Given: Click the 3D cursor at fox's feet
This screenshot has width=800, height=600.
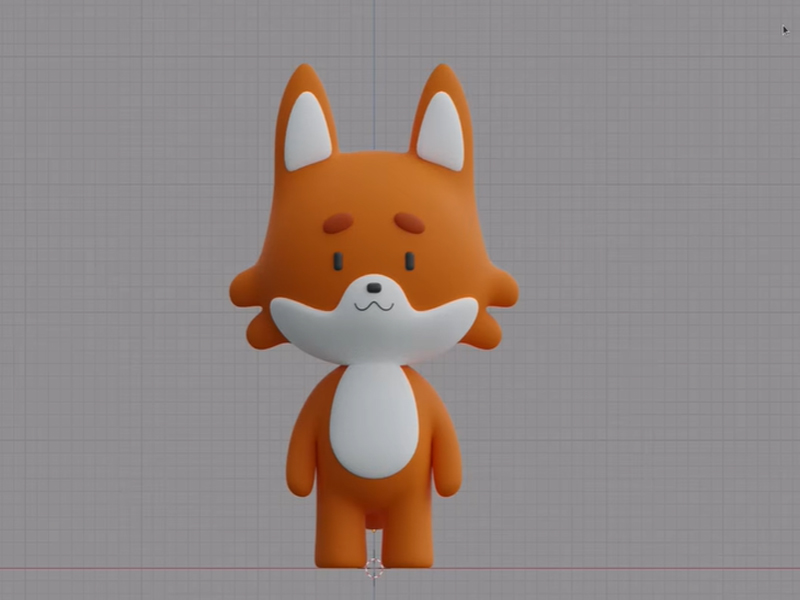Looking at the screenshot, I should point(374,568).
